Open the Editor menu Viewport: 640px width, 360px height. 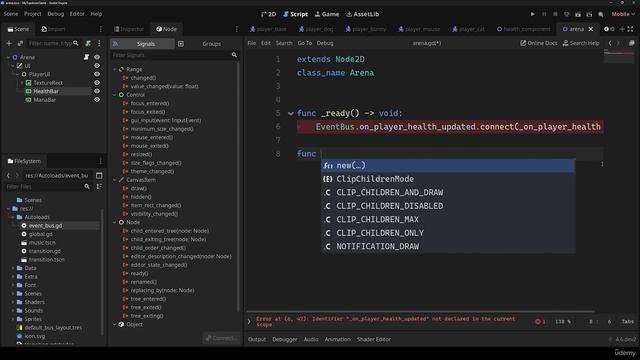(77, 14)
